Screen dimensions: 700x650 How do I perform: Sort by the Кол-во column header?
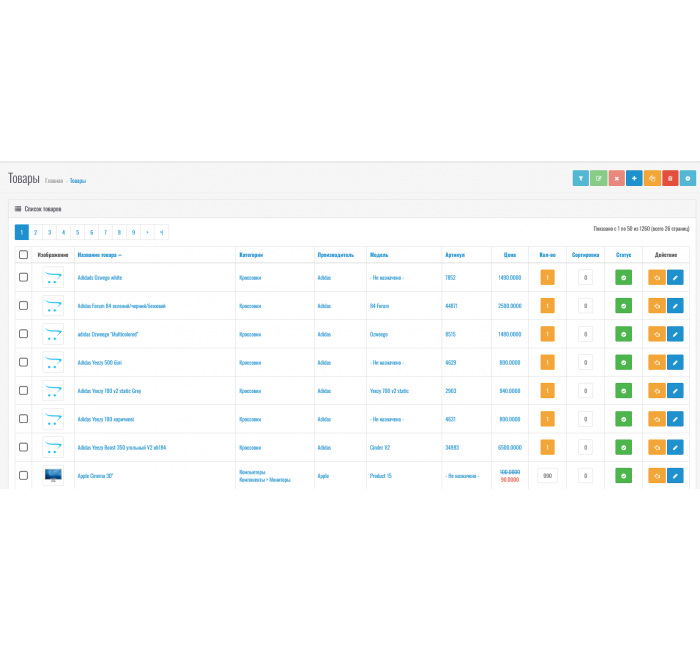pos(547,255)
